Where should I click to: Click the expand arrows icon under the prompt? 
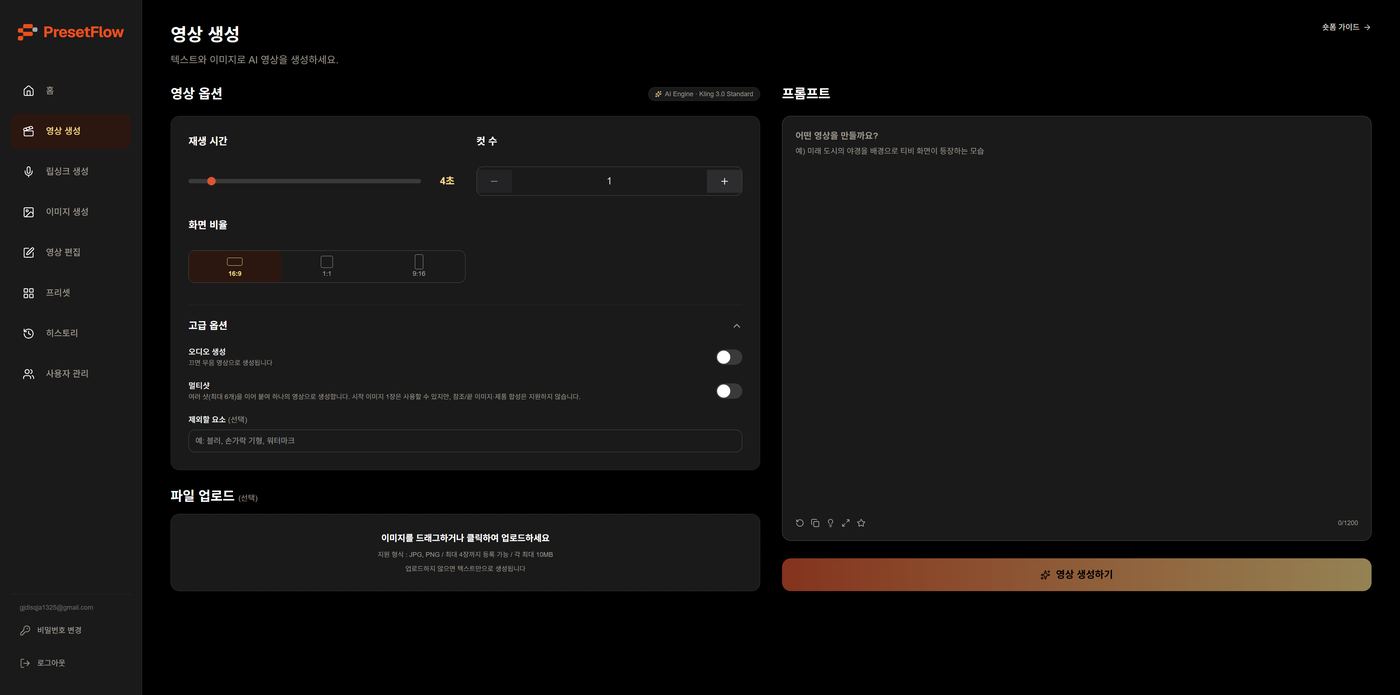click(x=846, y=523)
